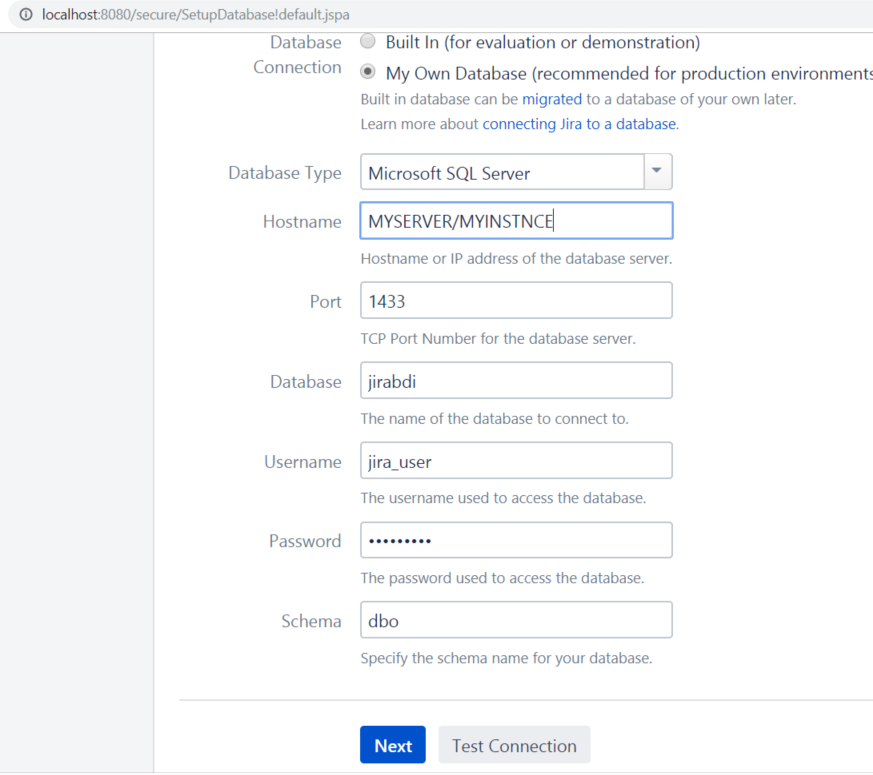Click the Microsoft SQL Server combo box
Image resolution: width=873 pixels, height=775 pixels.
(516, 172)
